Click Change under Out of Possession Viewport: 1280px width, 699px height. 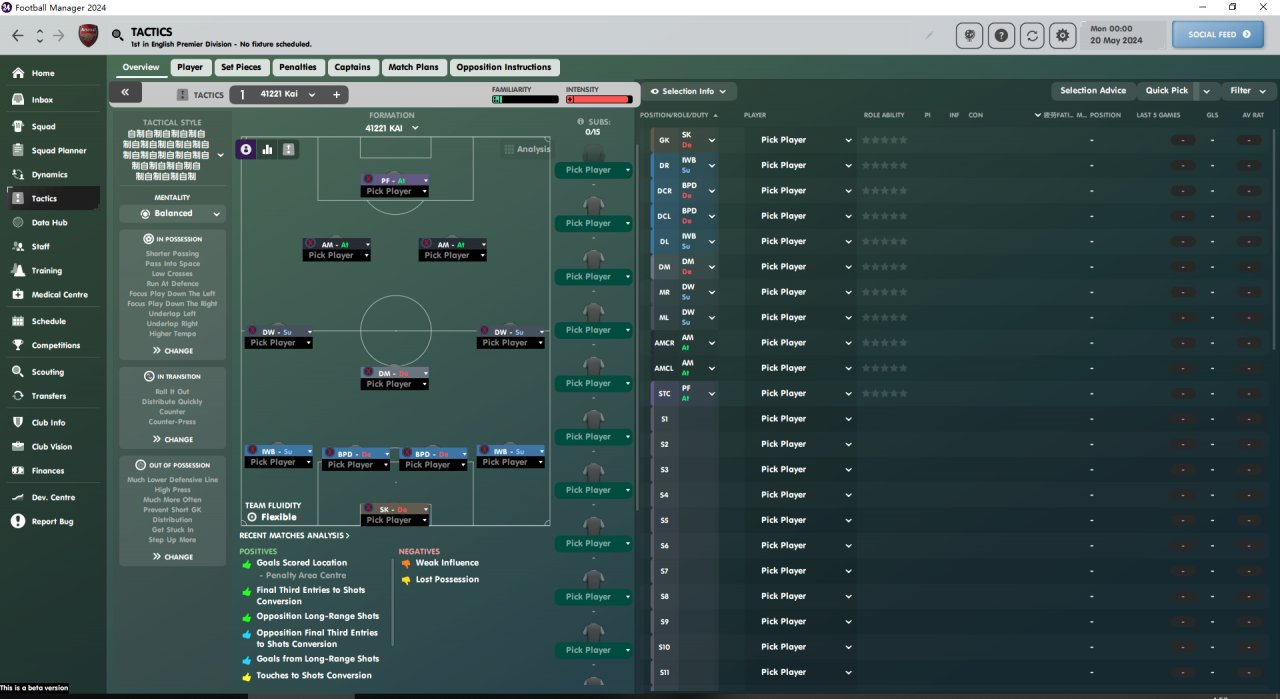(x=172, y=557)
